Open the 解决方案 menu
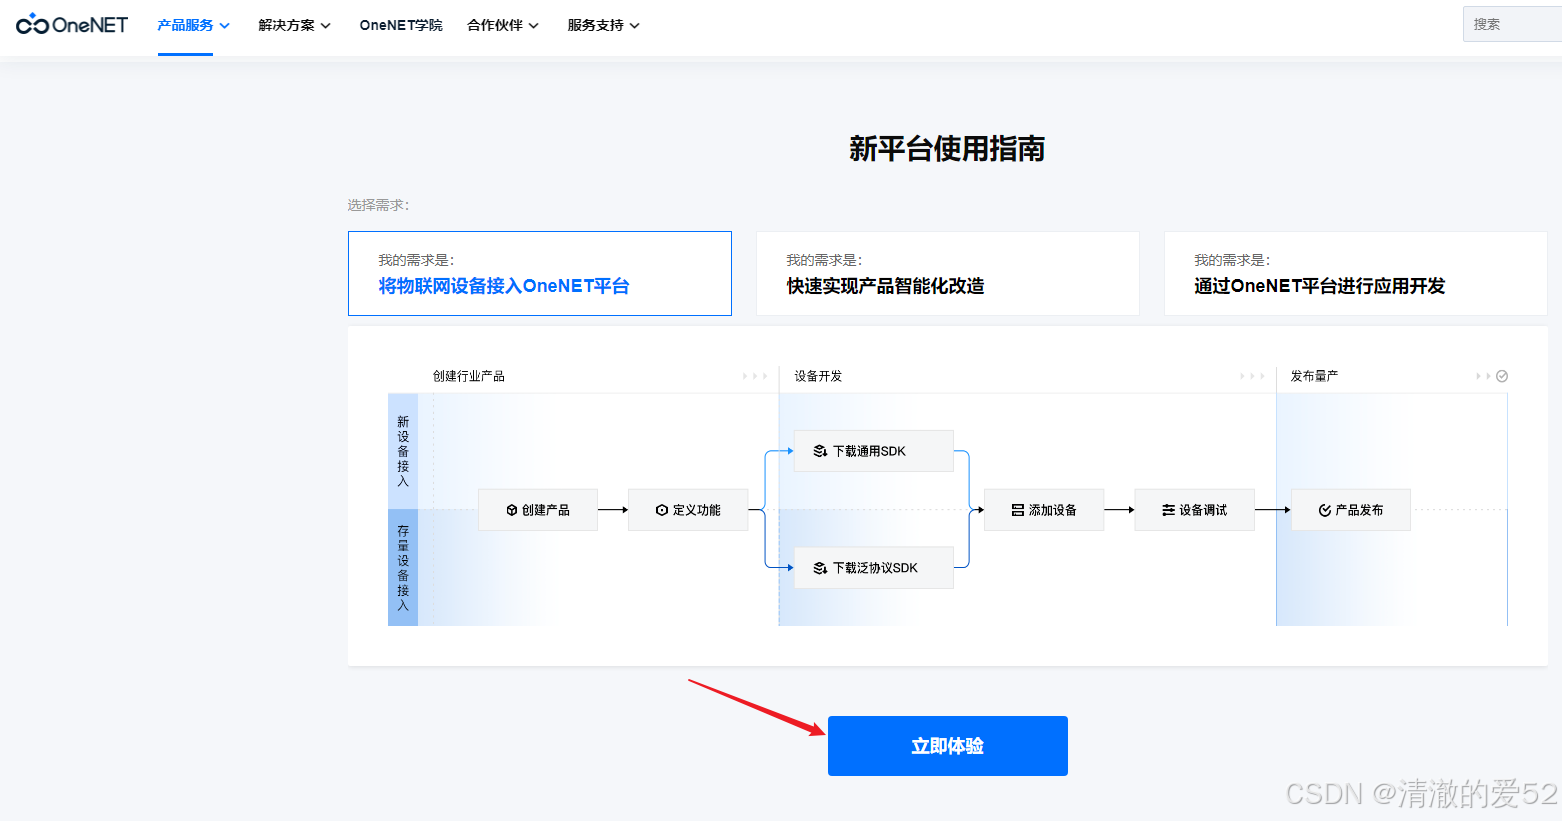1562x821 pixels. click(286, 25)
